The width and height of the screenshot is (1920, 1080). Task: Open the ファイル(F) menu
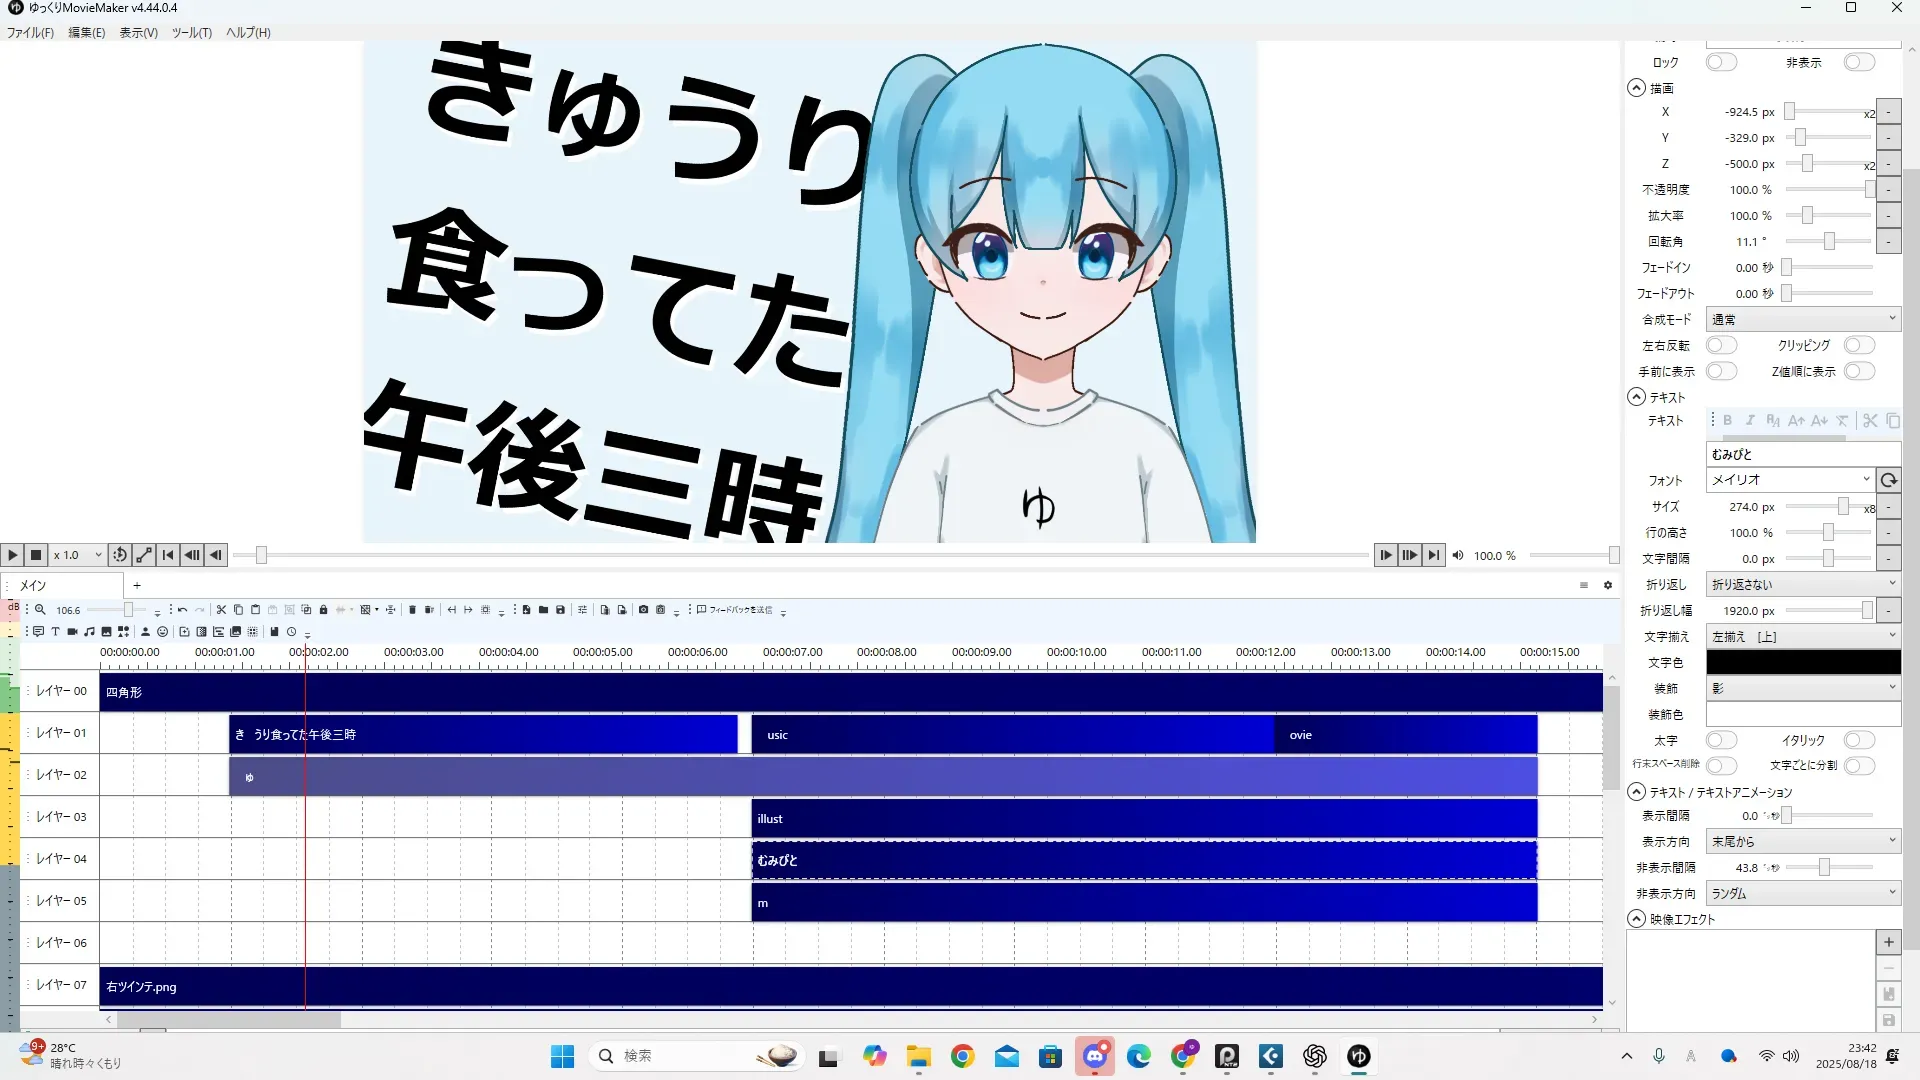[x=30, y=32]
